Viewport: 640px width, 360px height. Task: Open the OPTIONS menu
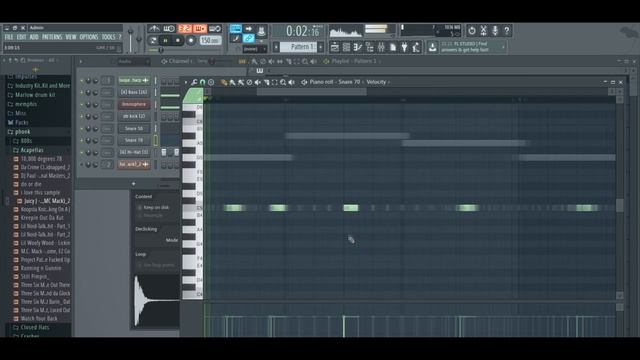click(89, 37)
